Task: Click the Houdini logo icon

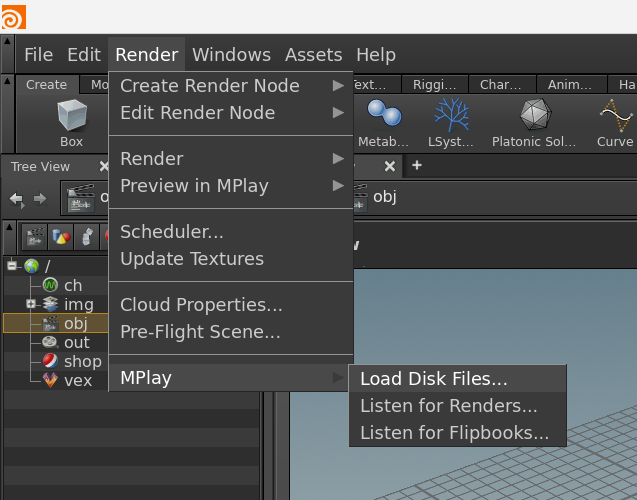Action: pyautogui.click(x=13, y=17)
